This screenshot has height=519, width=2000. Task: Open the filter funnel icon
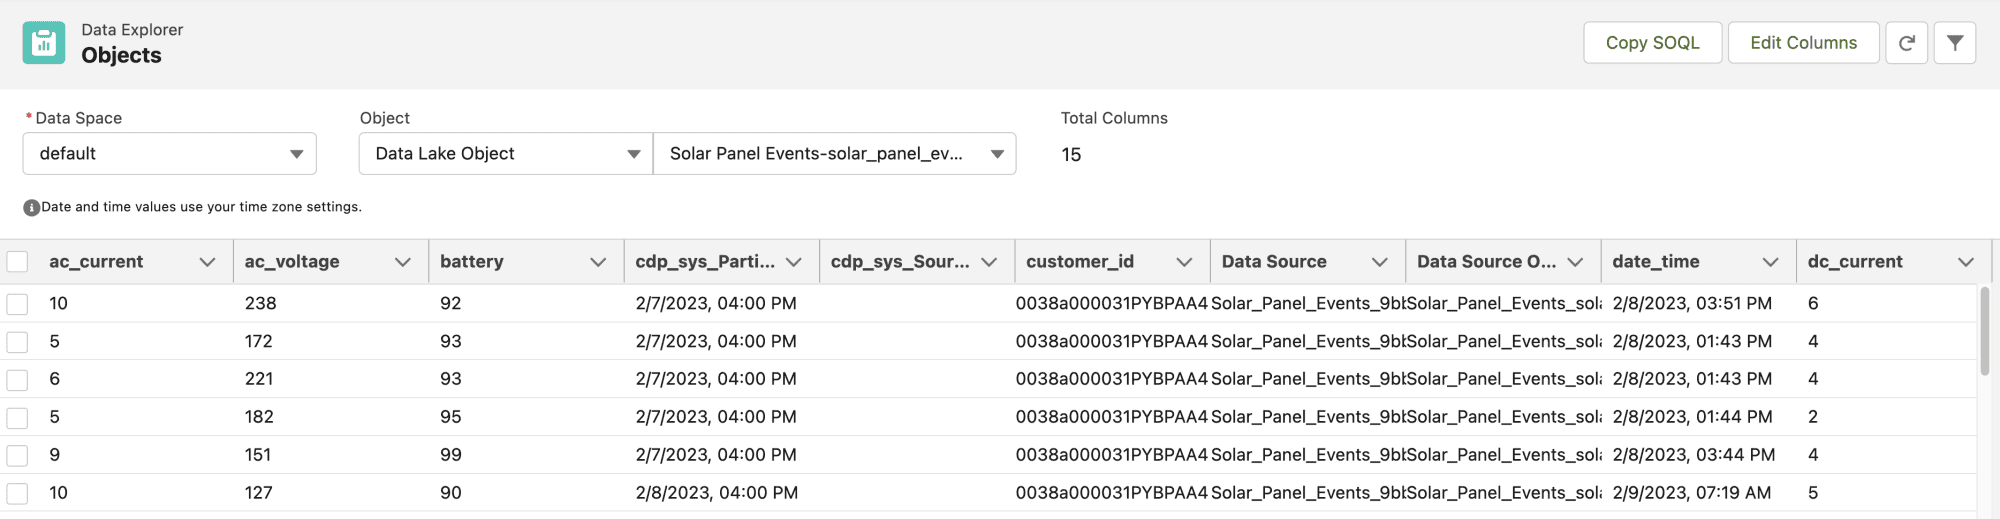[x=1955, y=43]
